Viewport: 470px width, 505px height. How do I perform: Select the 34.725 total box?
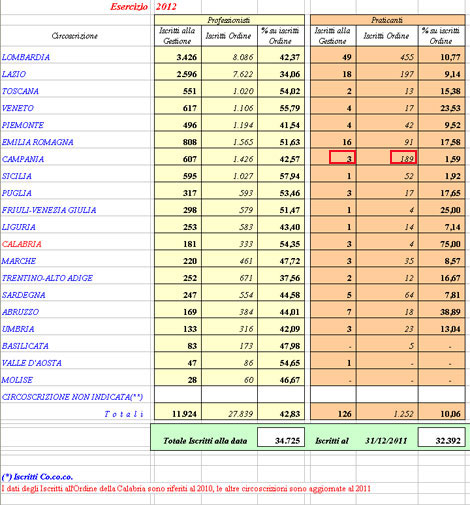(281, 437)
